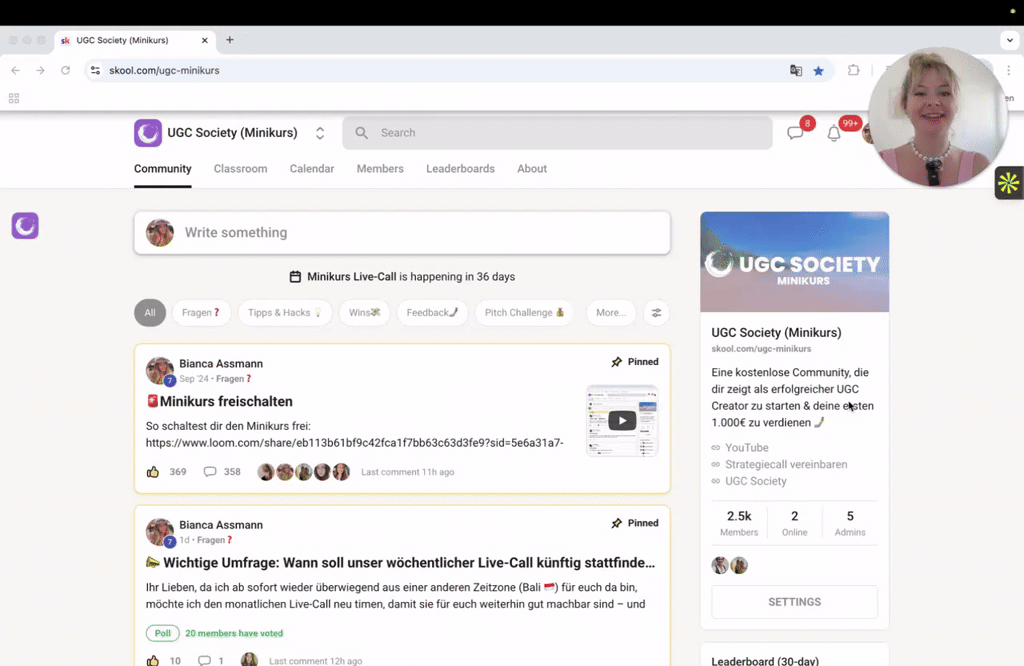1024x666 pixels.
Task: Open the YouTube link in sidebar
Action: 747,448
